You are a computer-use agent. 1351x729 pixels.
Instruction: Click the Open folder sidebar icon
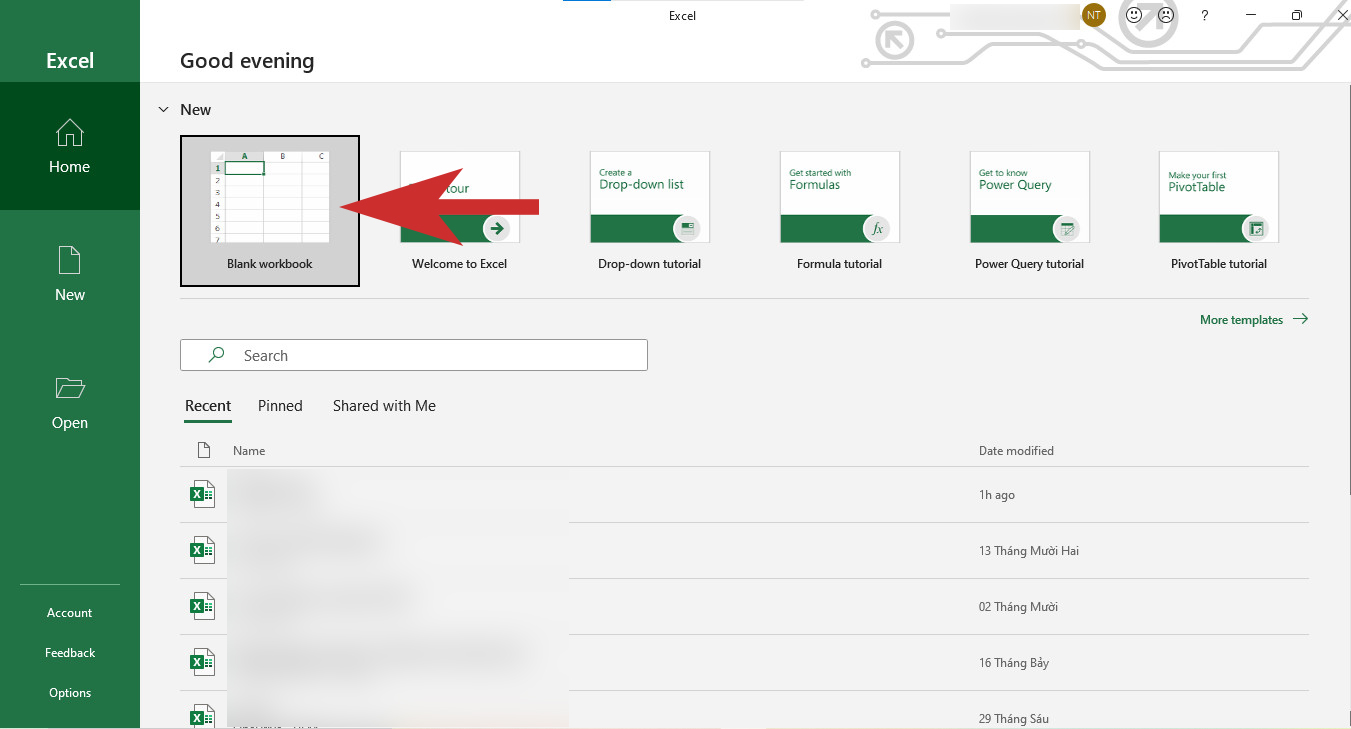70,388
